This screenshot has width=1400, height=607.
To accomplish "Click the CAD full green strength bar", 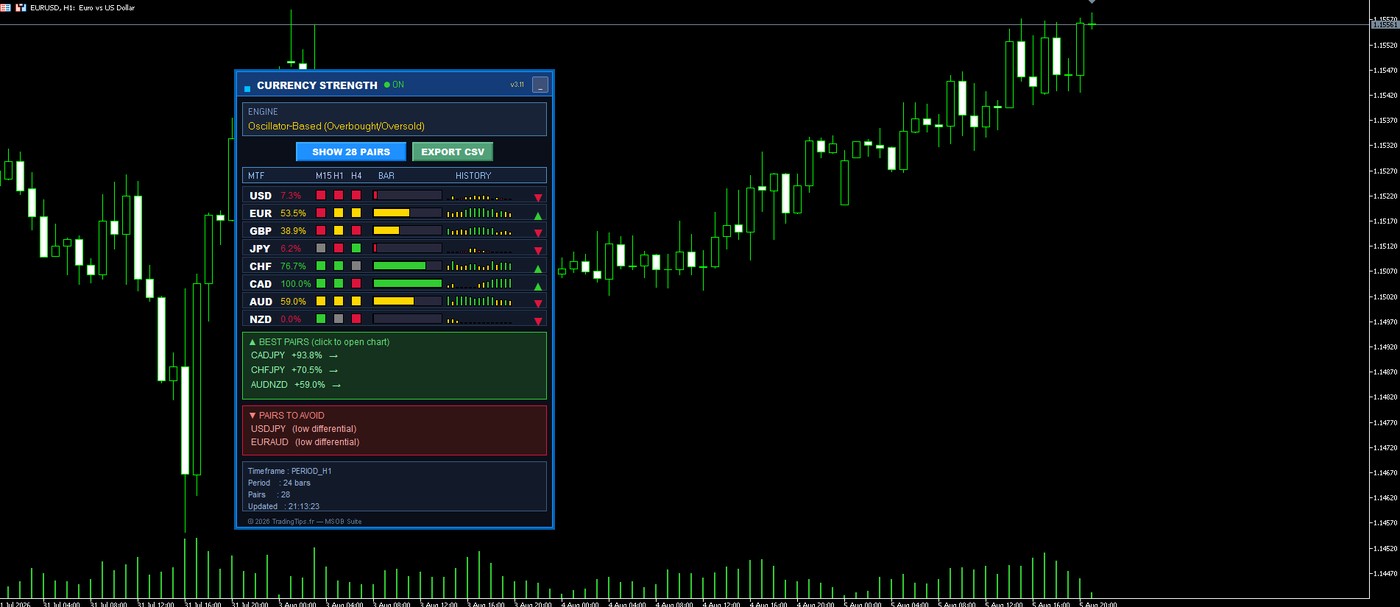I will (x=407, y=284).
